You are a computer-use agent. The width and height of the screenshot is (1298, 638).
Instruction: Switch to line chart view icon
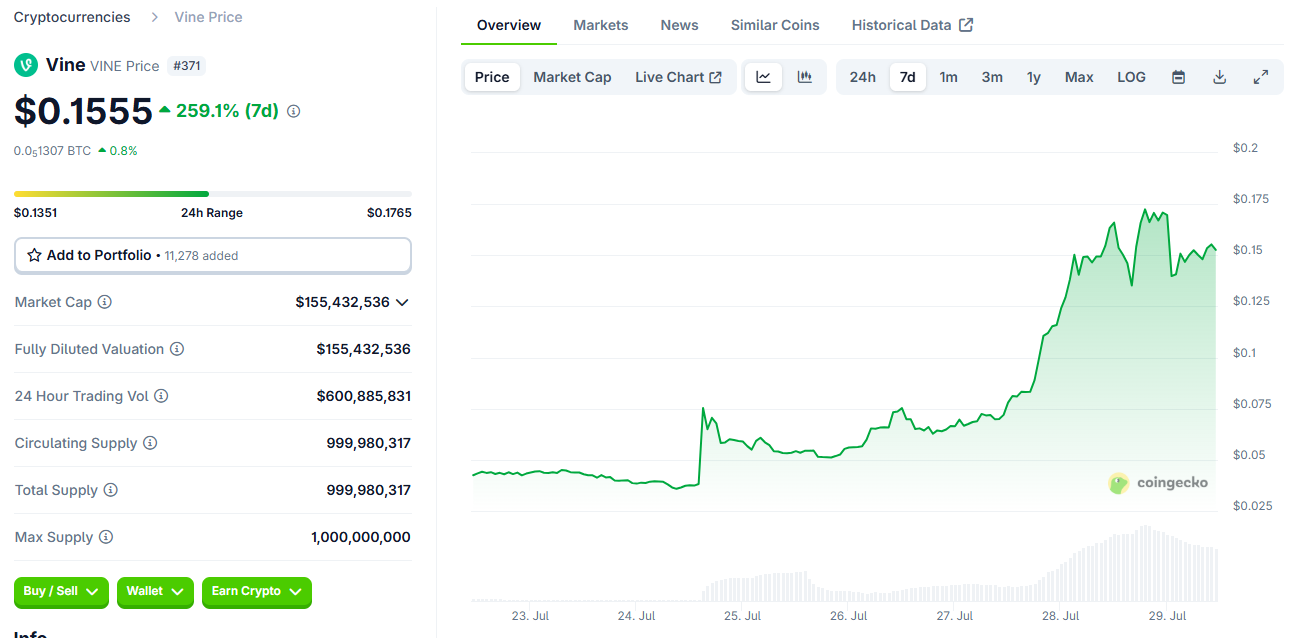(x=763, y=77)
